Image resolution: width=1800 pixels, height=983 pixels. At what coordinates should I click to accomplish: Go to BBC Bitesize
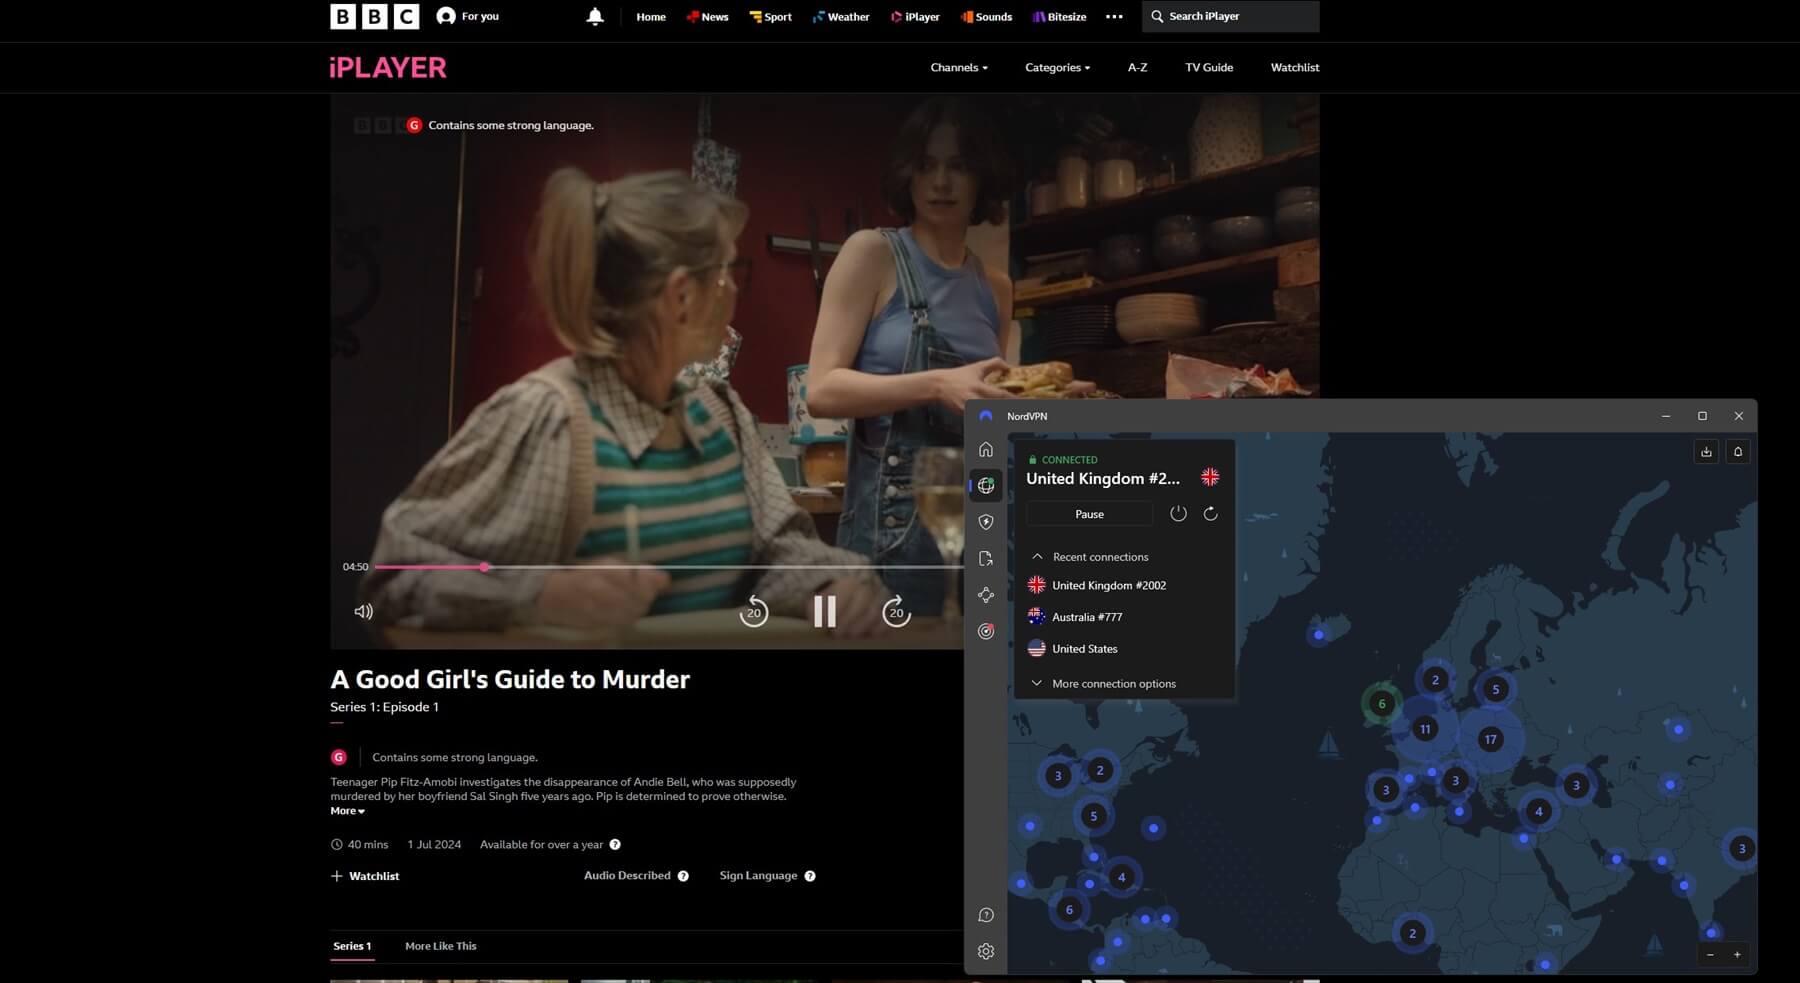pyautogui.click(x=1059, y=17)
